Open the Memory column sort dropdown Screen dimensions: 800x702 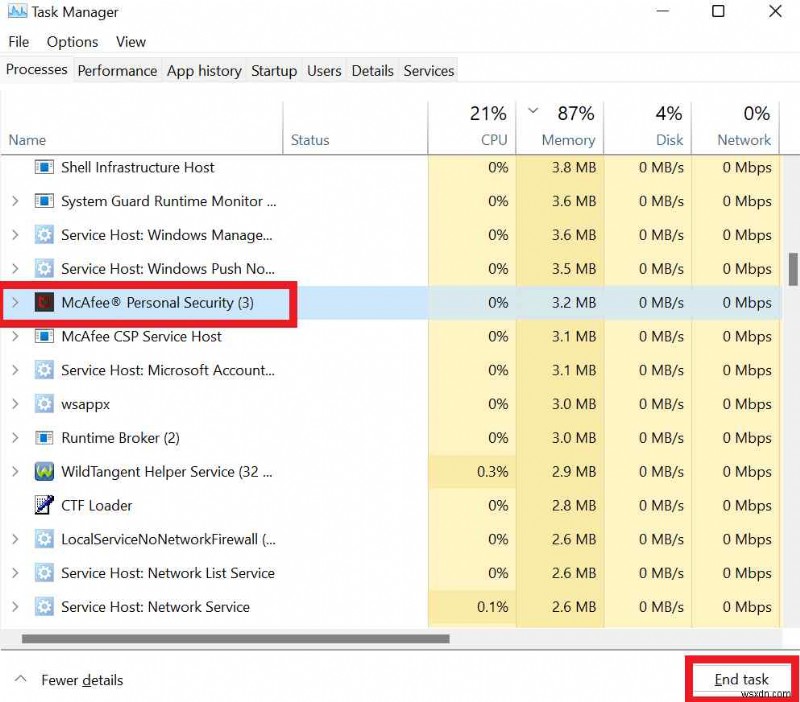[533, 112]
